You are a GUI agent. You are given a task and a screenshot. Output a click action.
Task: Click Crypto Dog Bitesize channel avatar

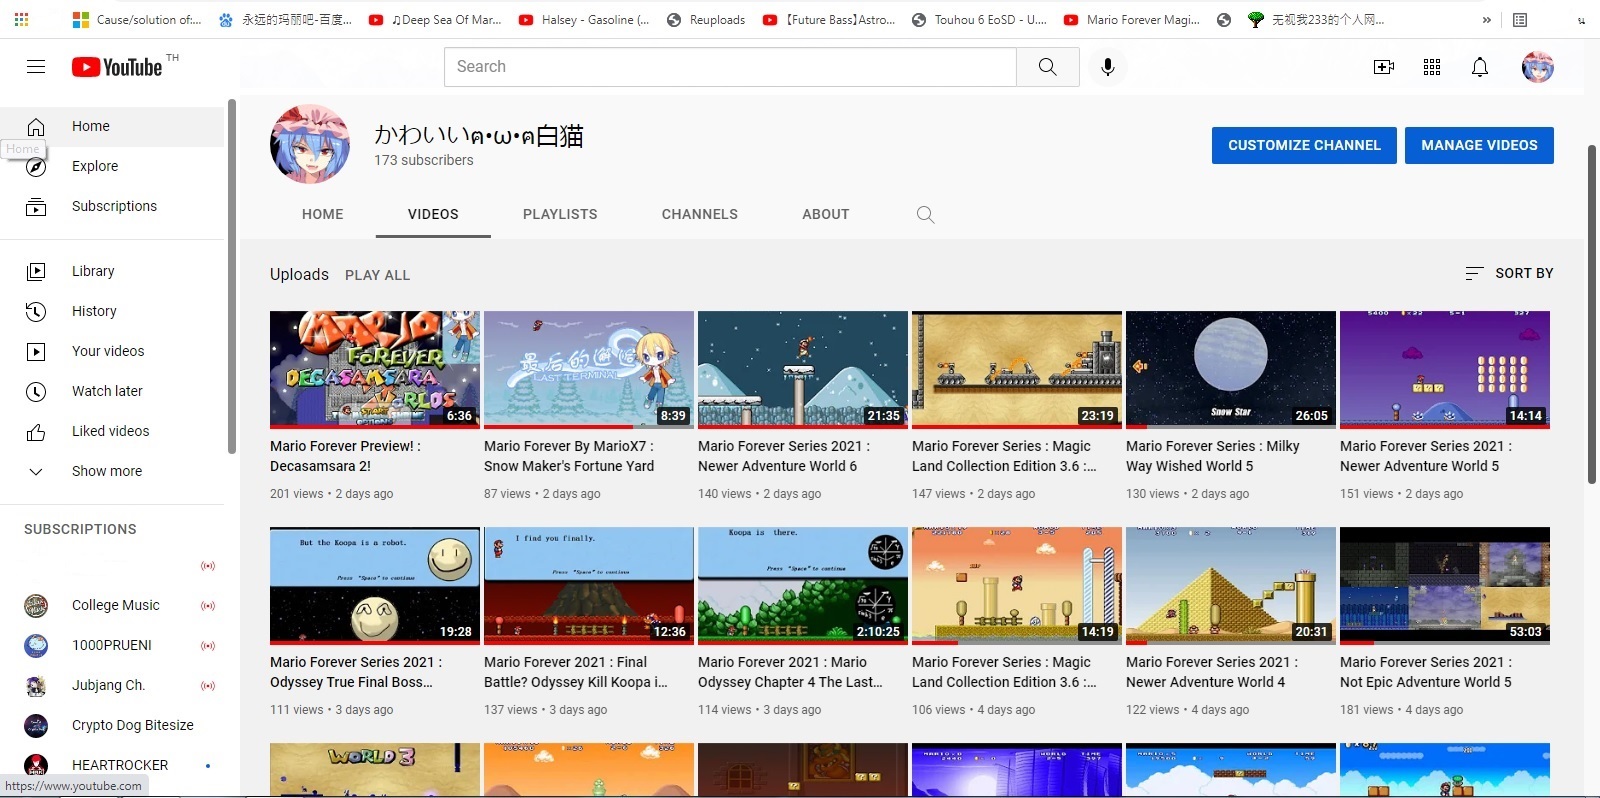(x=36, y=725)
